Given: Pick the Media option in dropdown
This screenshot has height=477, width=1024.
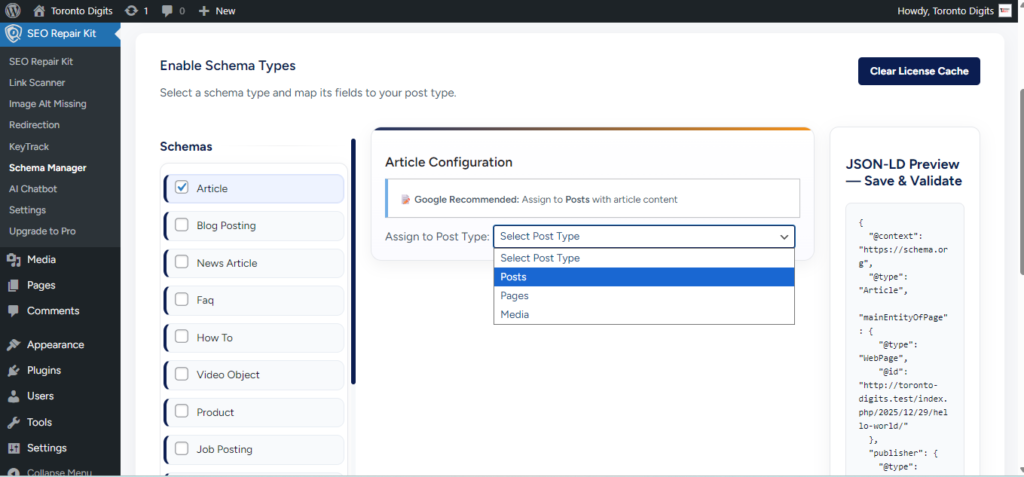Looking at the screenshot, I should pos(643,315).
